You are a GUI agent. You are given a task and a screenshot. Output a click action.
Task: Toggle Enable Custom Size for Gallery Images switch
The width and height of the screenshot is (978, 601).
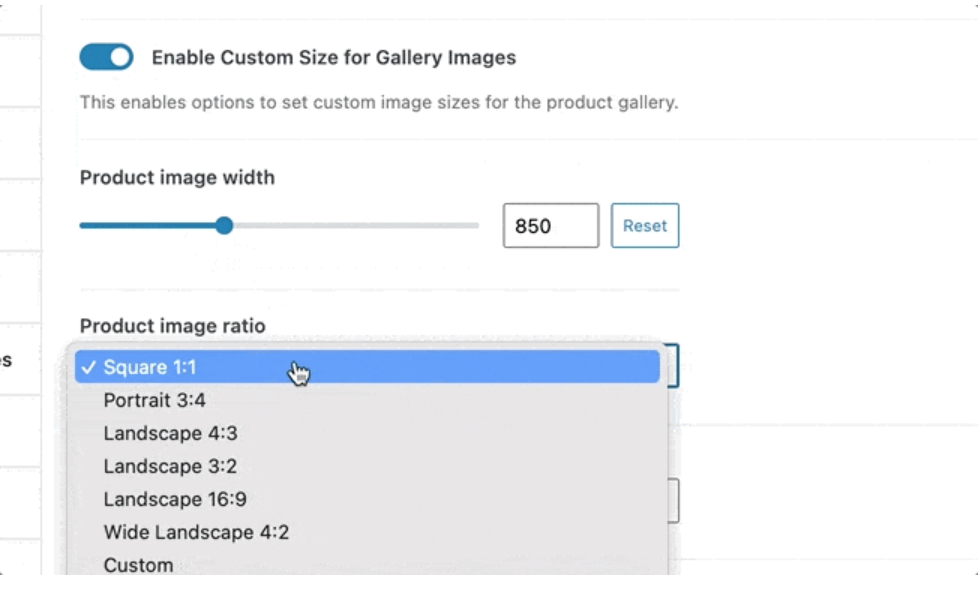[x=106, y=57]
